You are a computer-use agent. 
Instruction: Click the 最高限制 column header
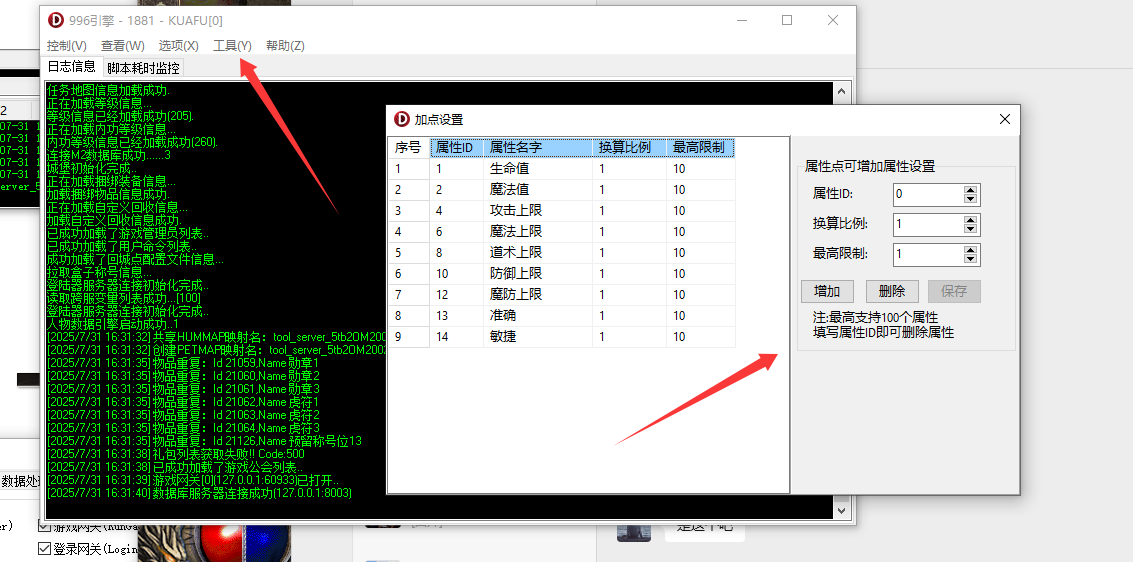point(701,147)
